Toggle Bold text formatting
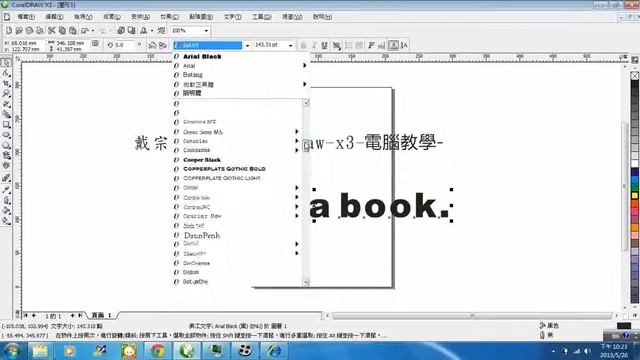This screenshot has width=640, height=360. 303,45
